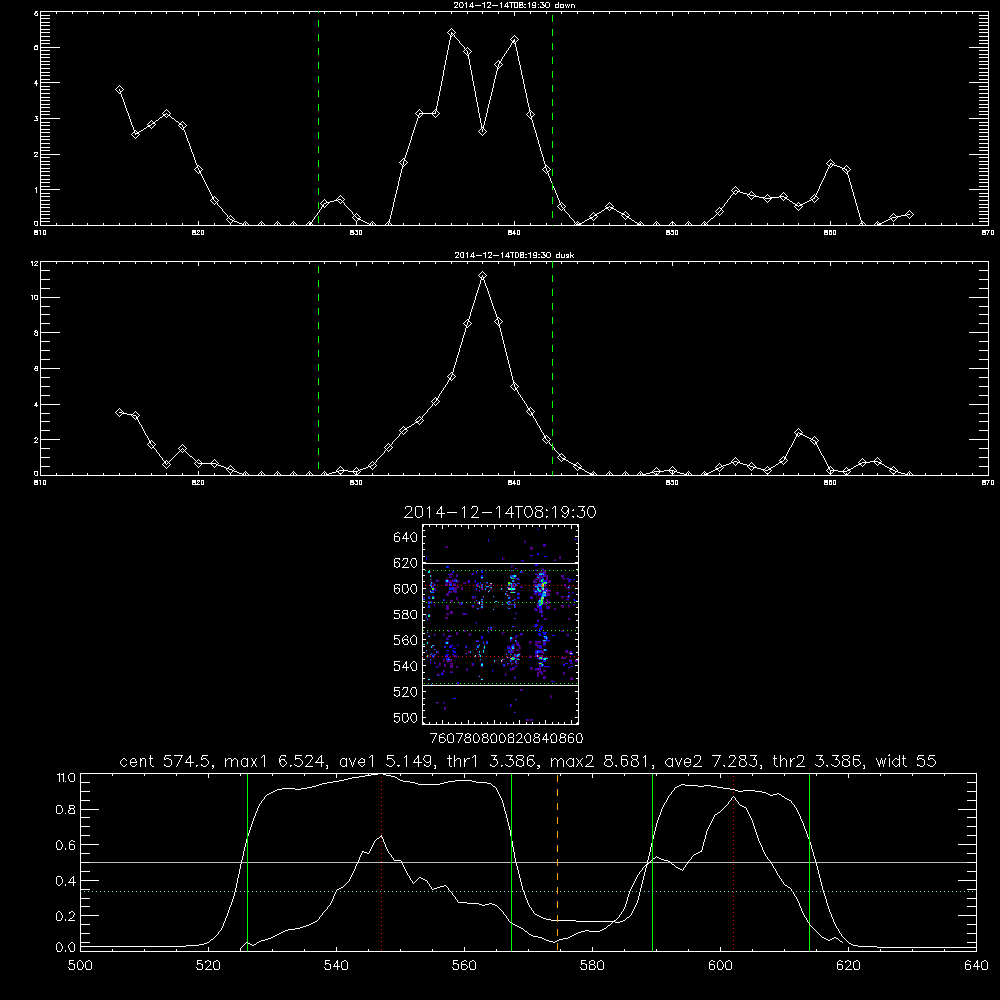Click the red dotted line near 602 in the bottom plot
Image resolution: width=1000 pixels, height=1000 pixels.
[733, 862]
